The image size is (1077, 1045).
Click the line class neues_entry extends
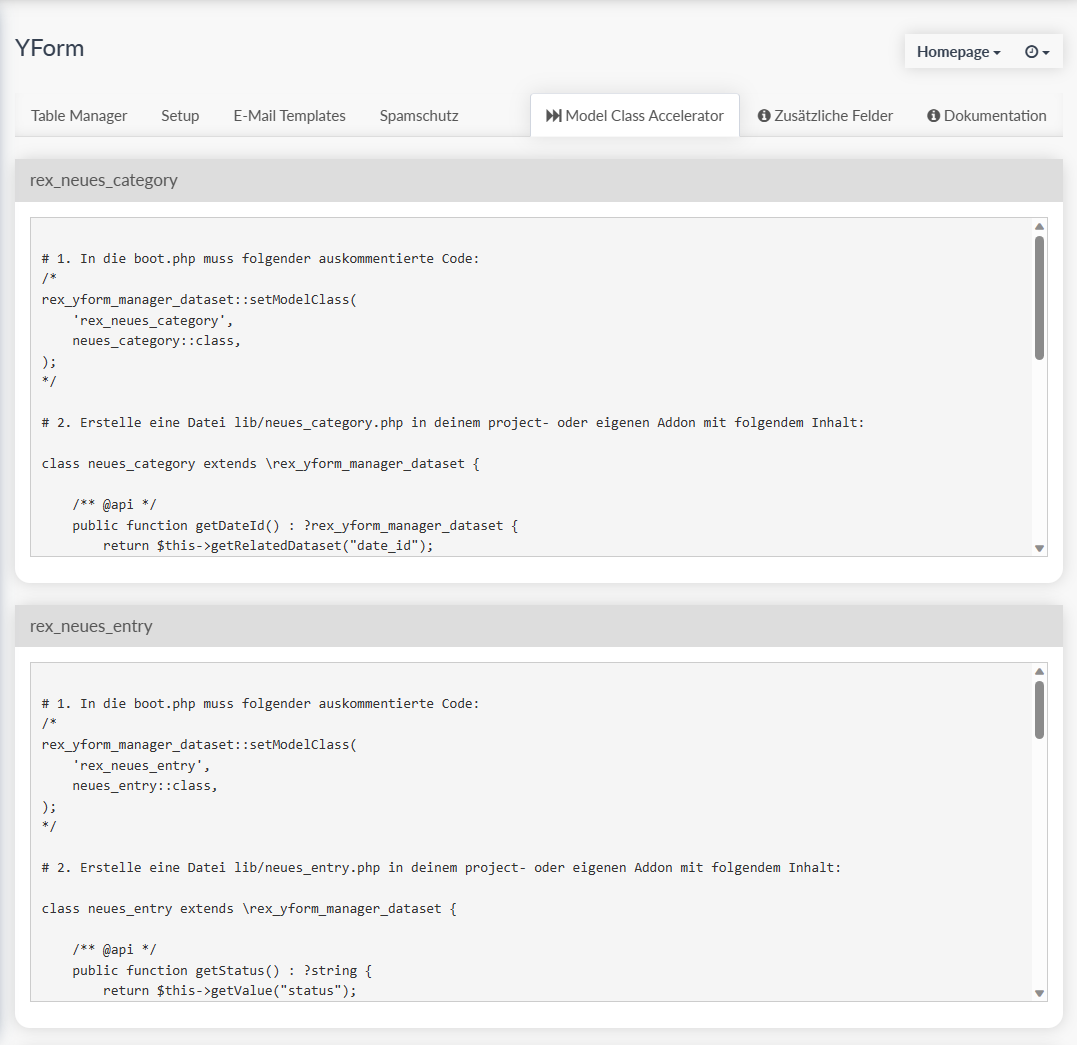[x=249, y=908]
